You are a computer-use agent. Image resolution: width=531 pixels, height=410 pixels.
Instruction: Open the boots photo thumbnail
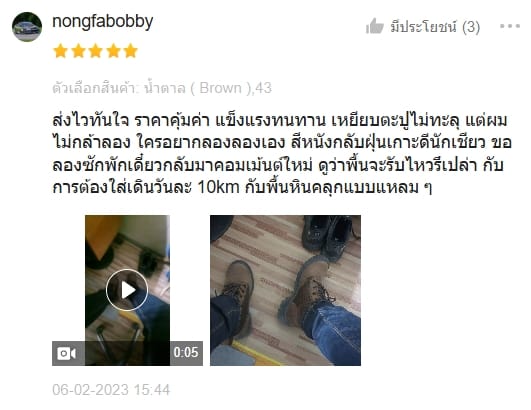[x=285, y=290]
